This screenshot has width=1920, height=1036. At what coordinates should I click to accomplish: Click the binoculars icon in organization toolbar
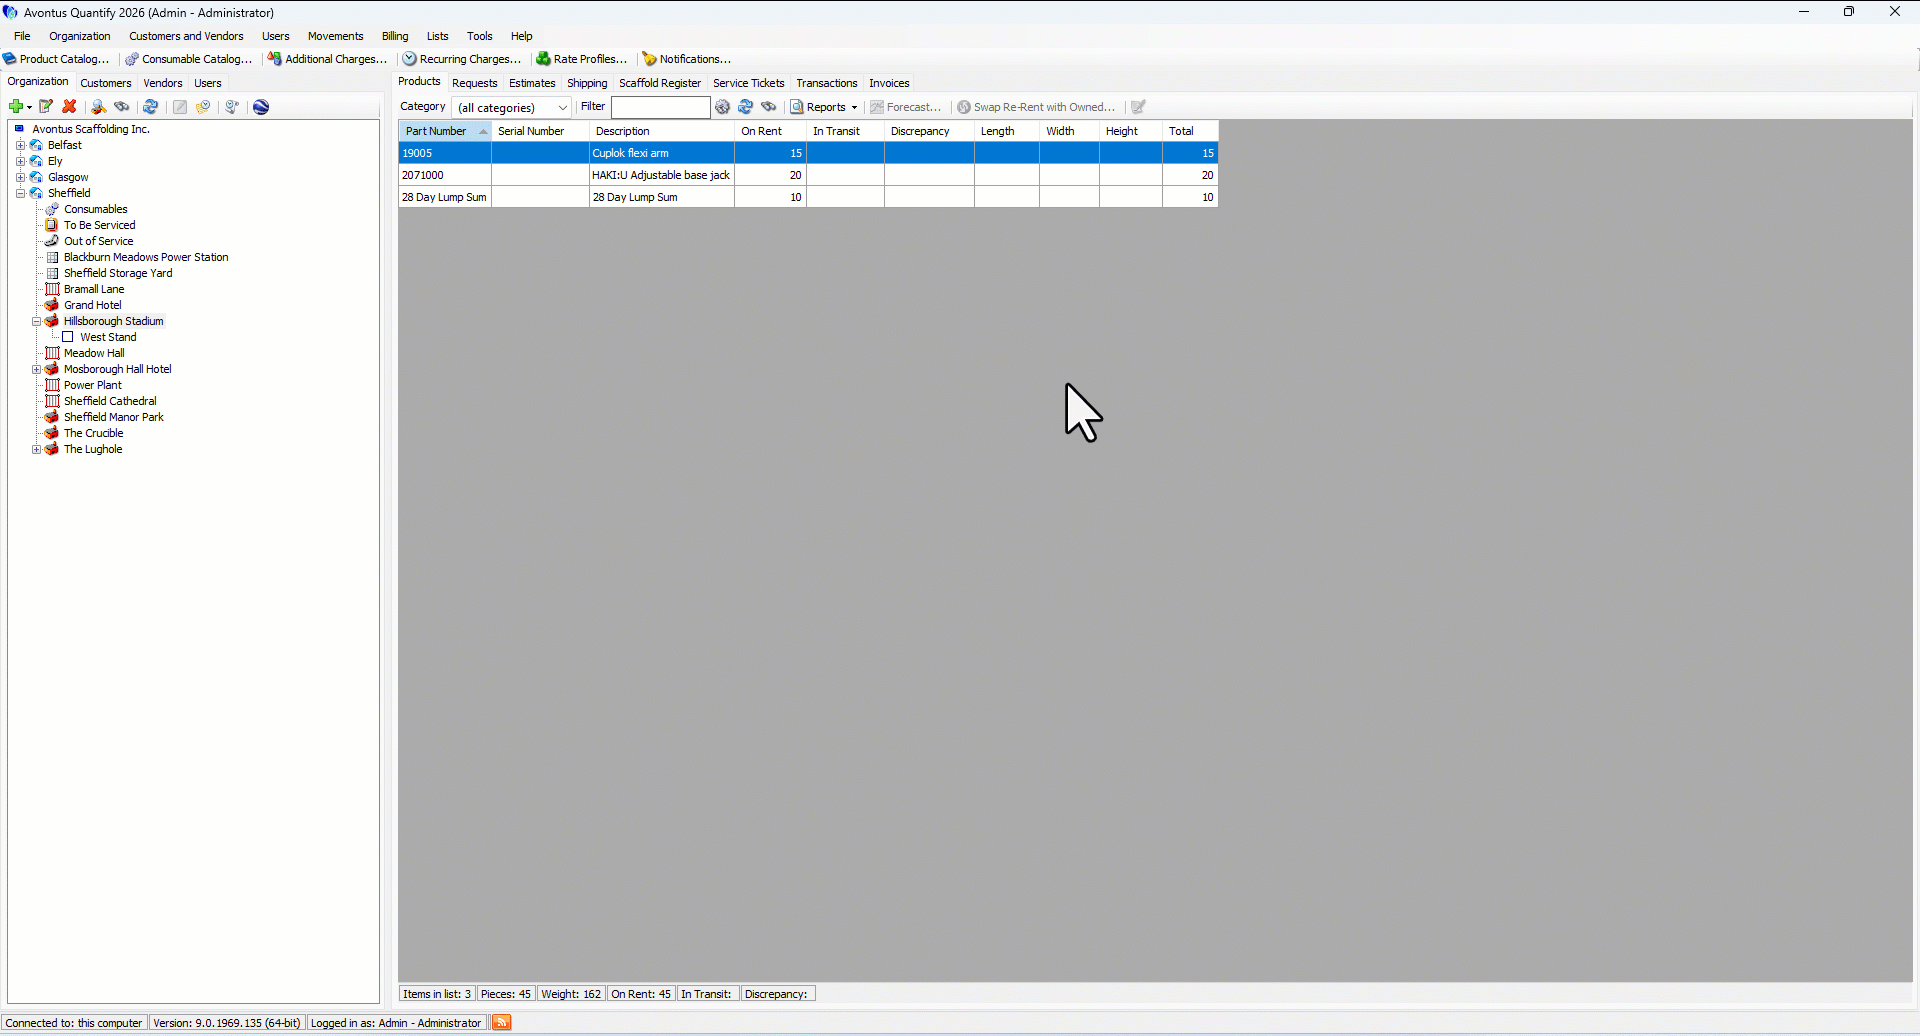pyautogui.click(x=122, y=107)
